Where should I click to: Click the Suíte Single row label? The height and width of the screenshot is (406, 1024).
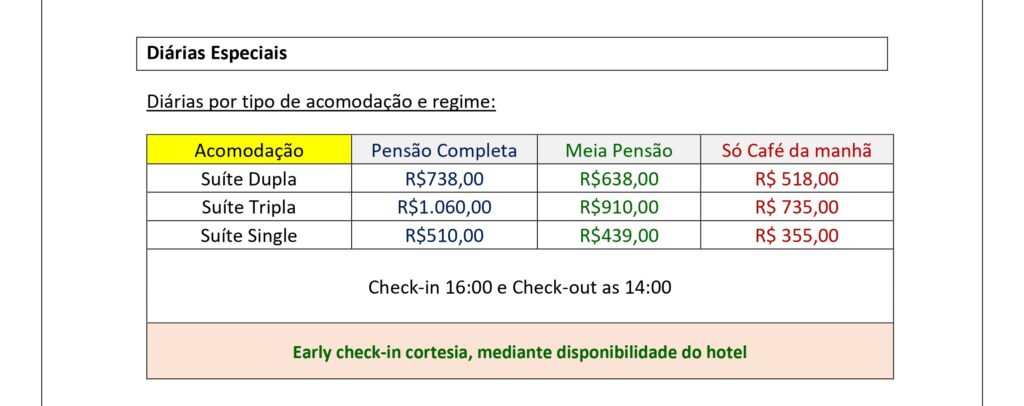click(x=249, y=236)
